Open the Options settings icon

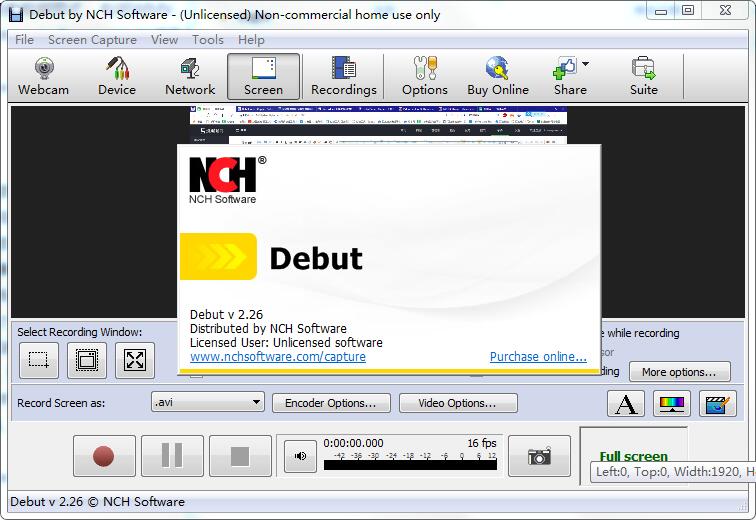pyautogui.click(x=425, y=77)
